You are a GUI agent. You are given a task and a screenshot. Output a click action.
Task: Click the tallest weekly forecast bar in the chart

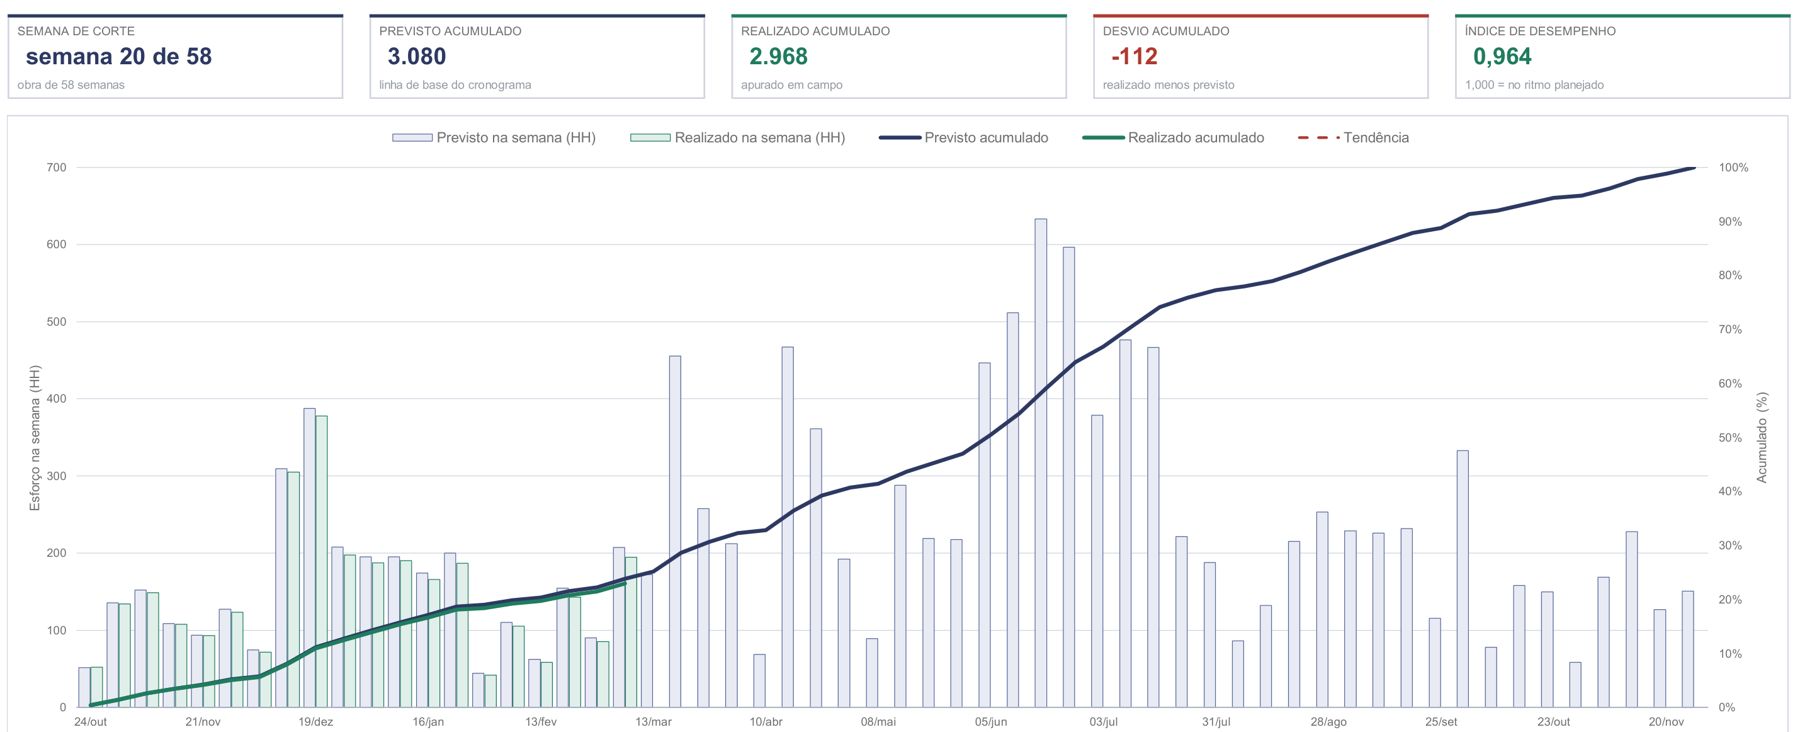1041,463
